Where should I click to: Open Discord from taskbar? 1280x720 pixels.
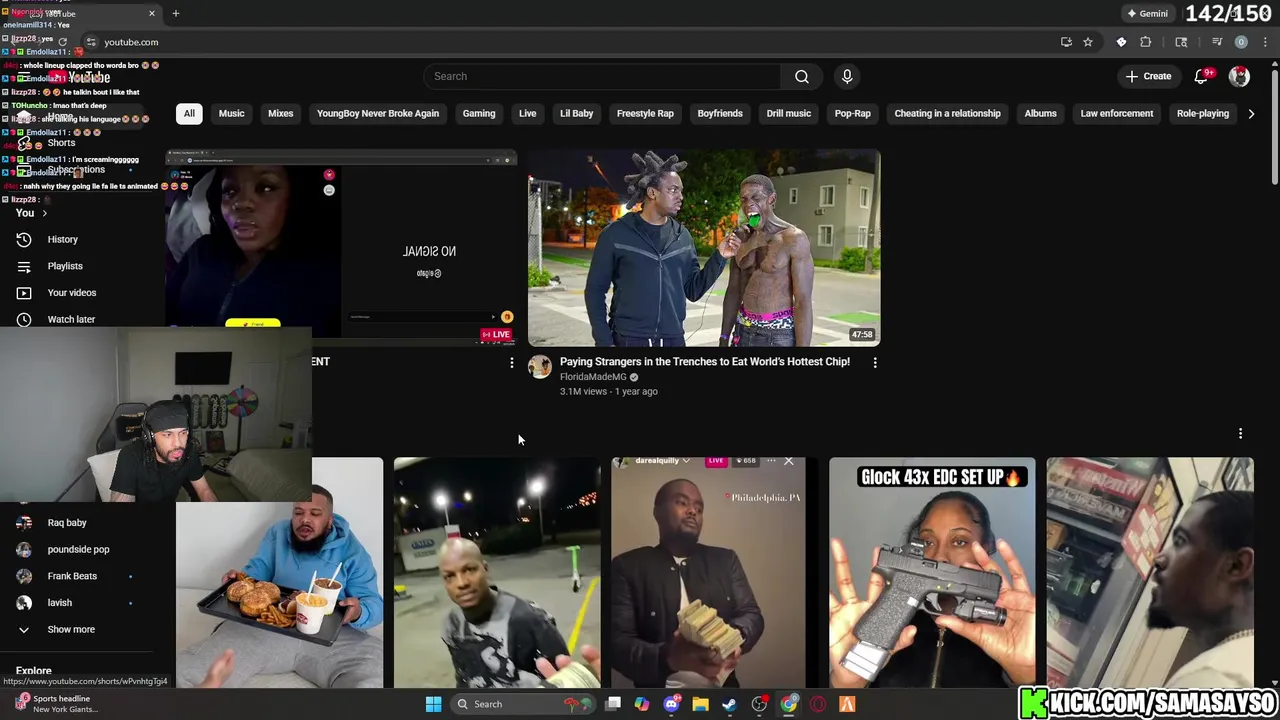pos(671,704)
